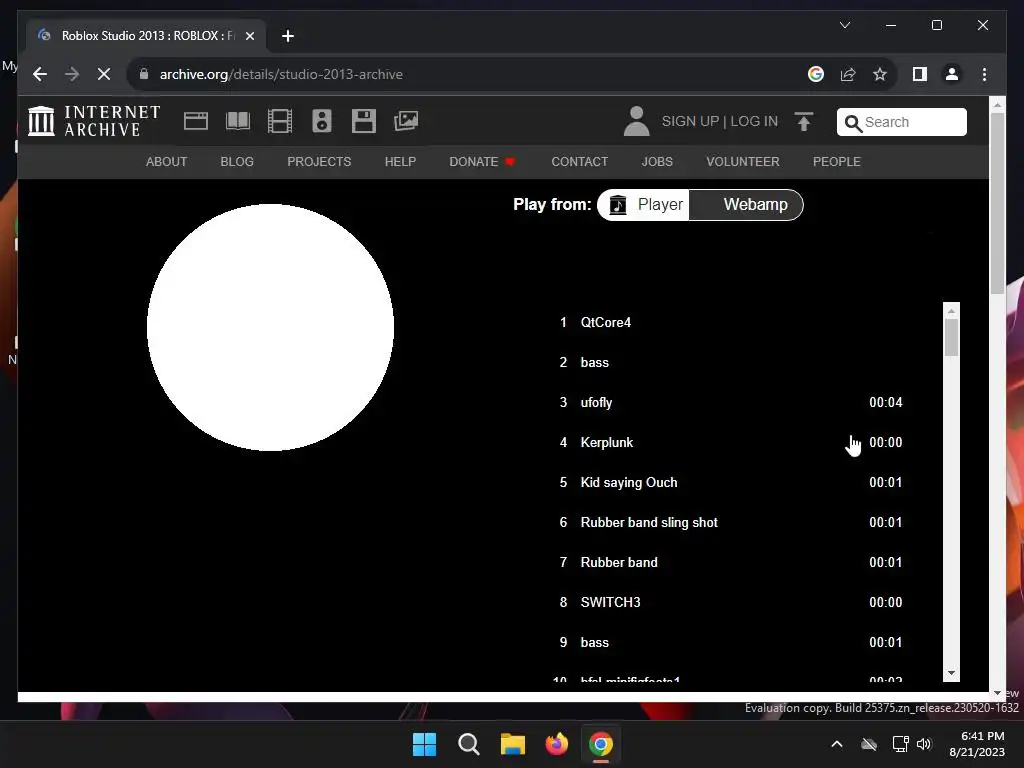The width and height of the screenshot is (1024, 768).
Task: Play track 1 QtCore4
Action: [731, 323]
